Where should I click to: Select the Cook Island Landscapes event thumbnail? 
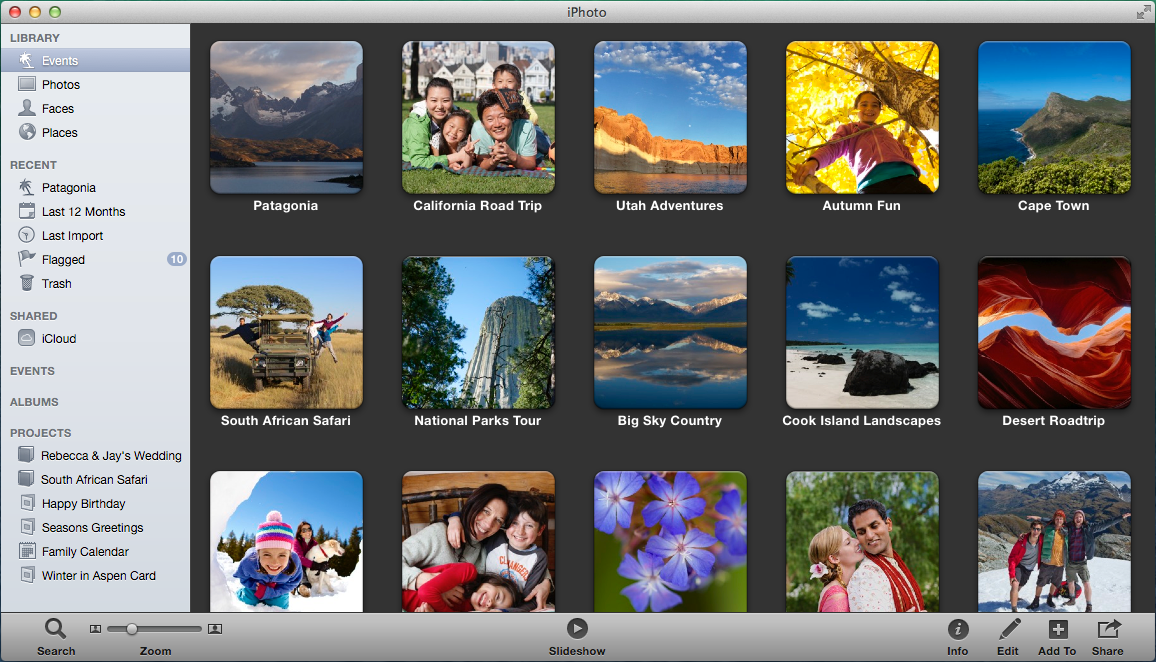coord(863,332)
